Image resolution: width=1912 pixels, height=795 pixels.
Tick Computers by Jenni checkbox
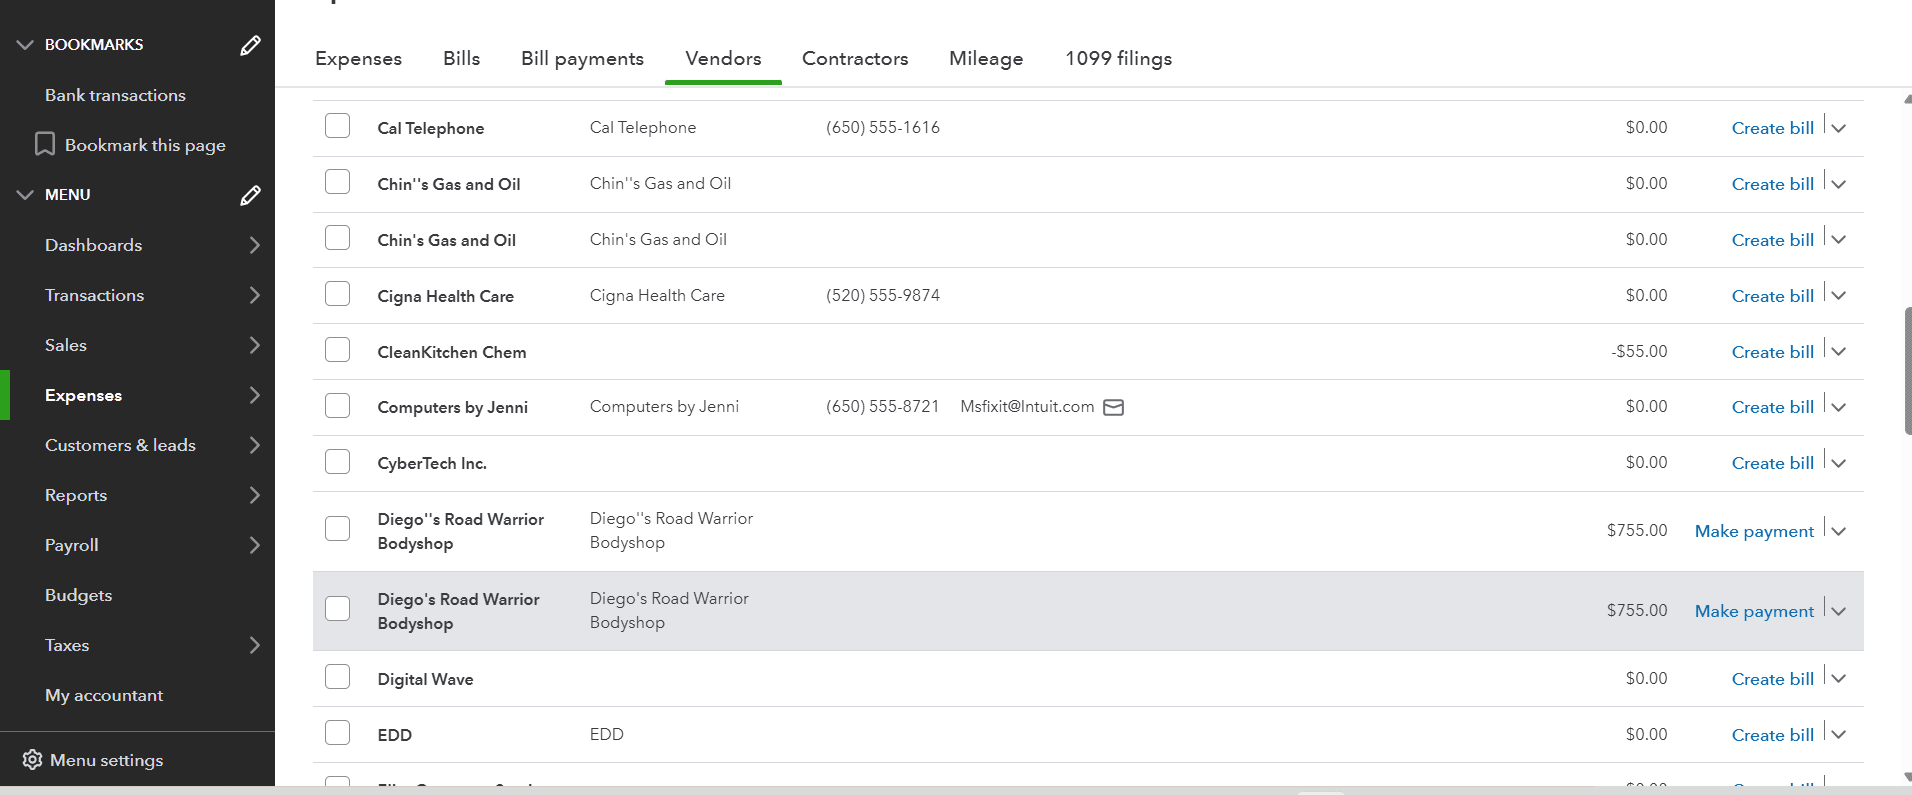(338, 406)
